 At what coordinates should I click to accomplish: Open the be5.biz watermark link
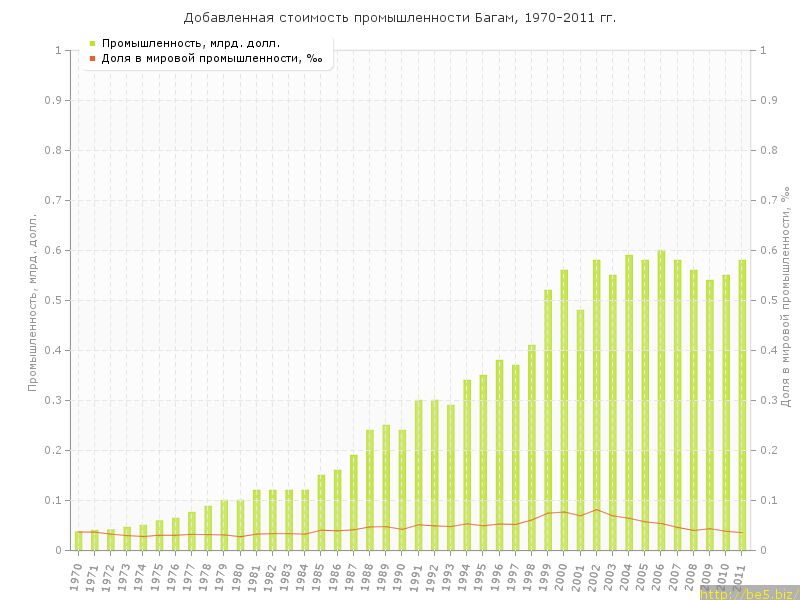(x=748, y=593)
